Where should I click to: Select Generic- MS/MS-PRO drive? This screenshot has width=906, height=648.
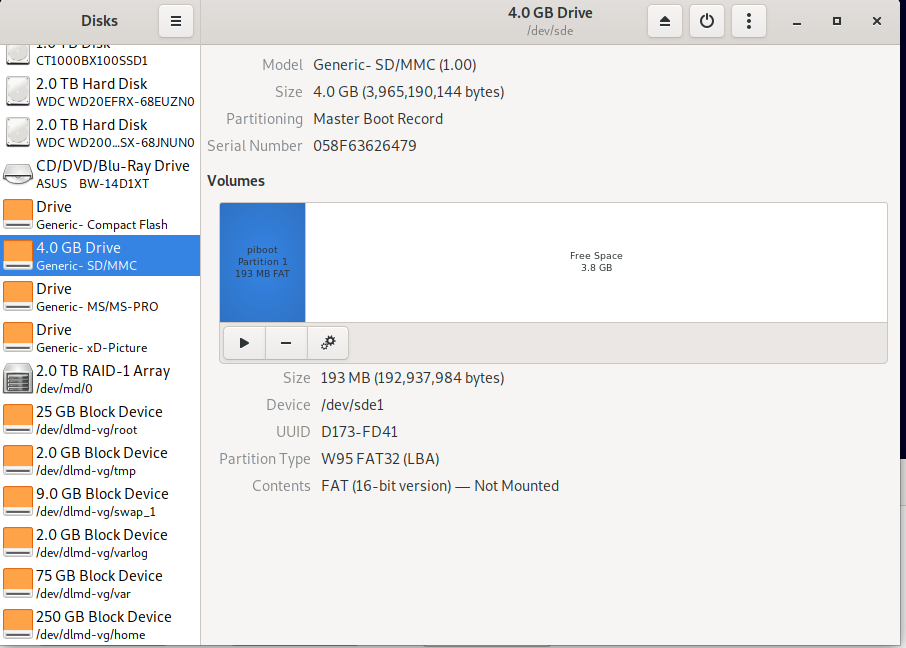tap(100, 297)
